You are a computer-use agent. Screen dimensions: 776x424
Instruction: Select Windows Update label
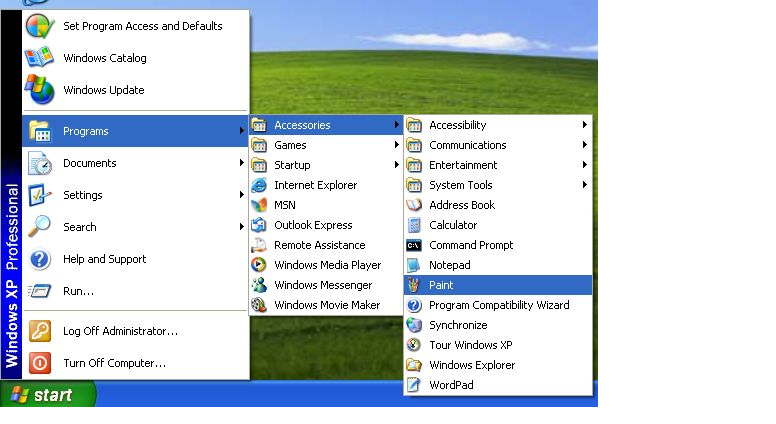coord(104,90)
